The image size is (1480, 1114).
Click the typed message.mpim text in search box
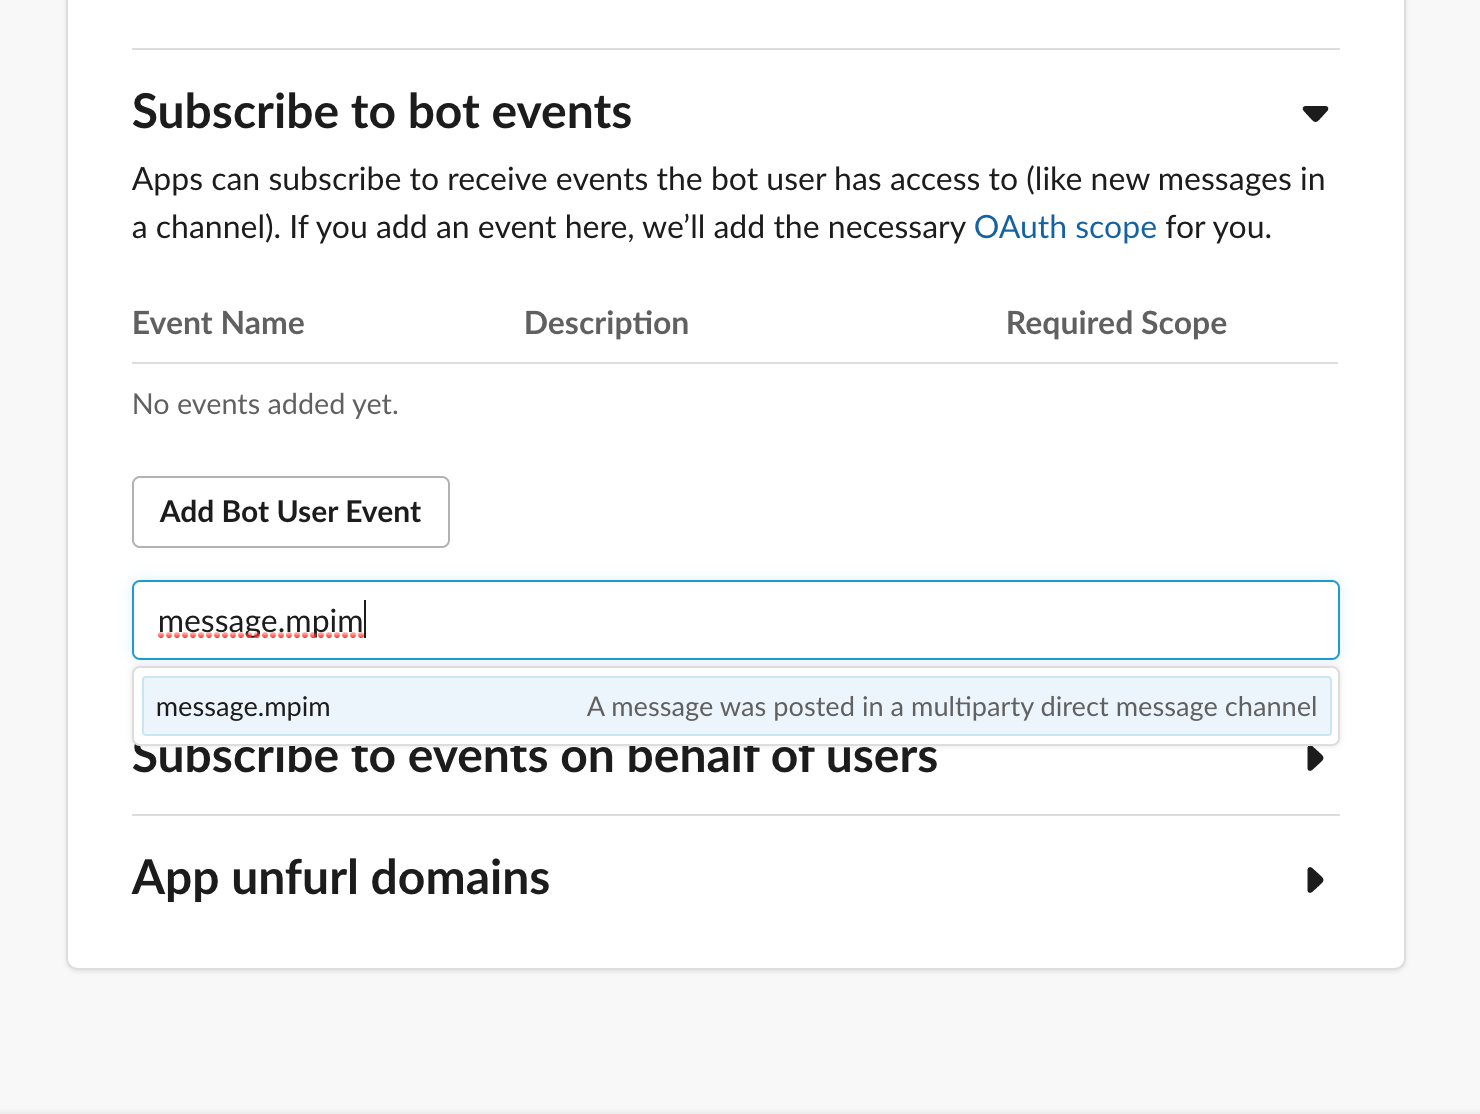tap(260, 621)
